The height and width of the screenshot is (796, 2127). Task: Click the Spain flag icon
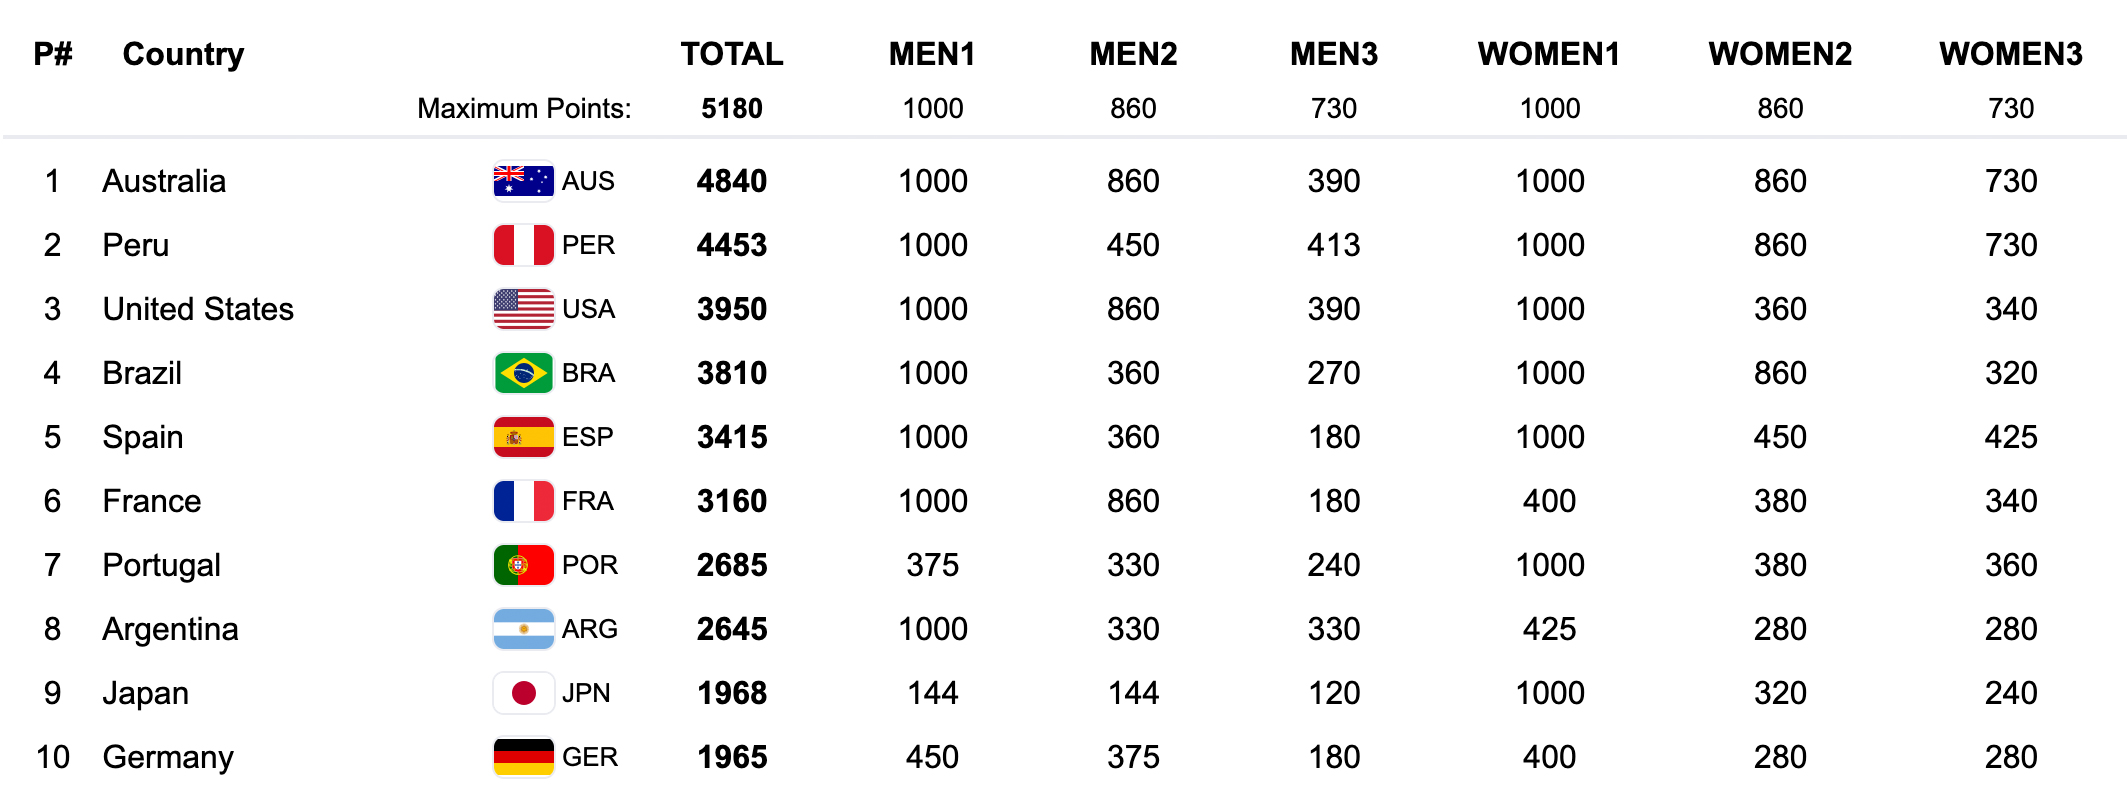pos(523,437)
